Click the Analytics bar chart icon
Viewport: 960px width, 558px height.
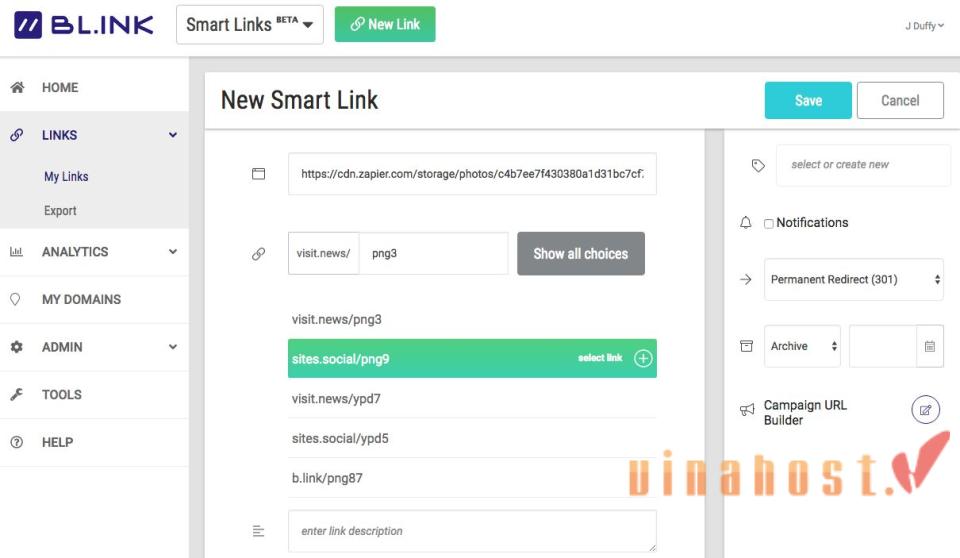coord(17,252)
